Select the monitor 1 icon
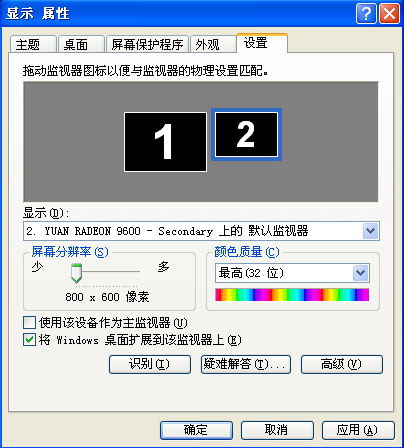Screen dimensions: 404x448 tap(165, 142)
